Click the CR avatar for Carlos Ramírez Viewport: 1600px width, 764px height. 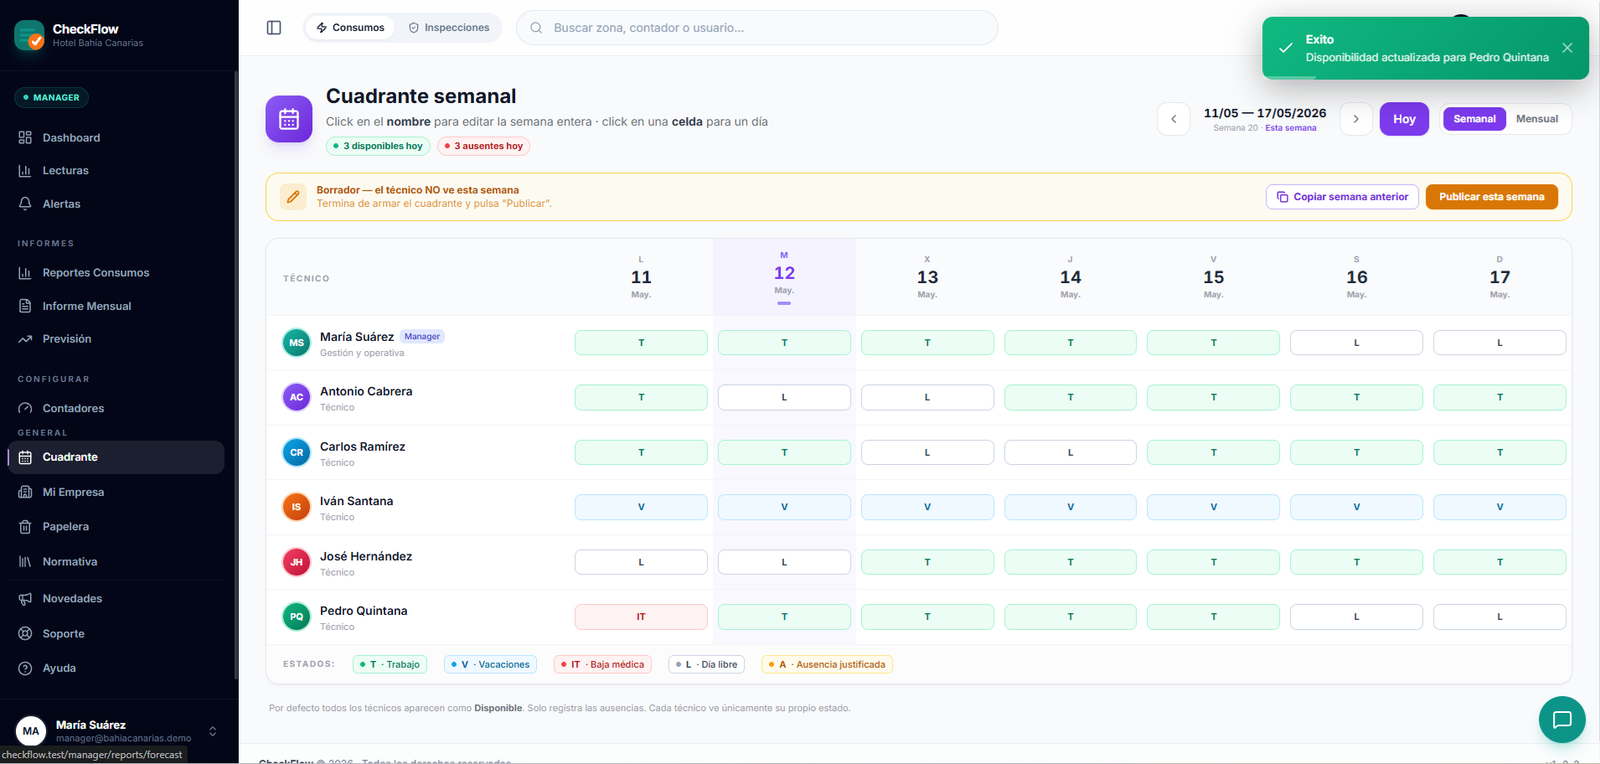click(297, 453)
